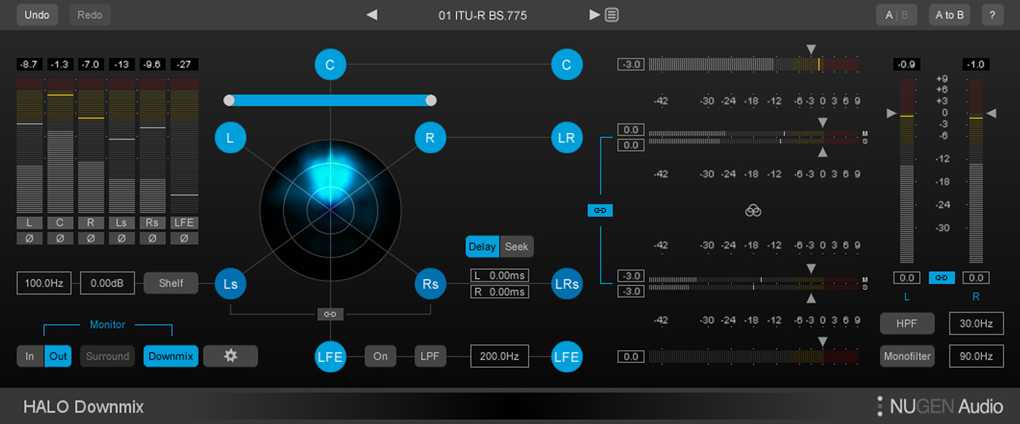
Task: Toggle the Monofilter button
Action: (907, 356)
